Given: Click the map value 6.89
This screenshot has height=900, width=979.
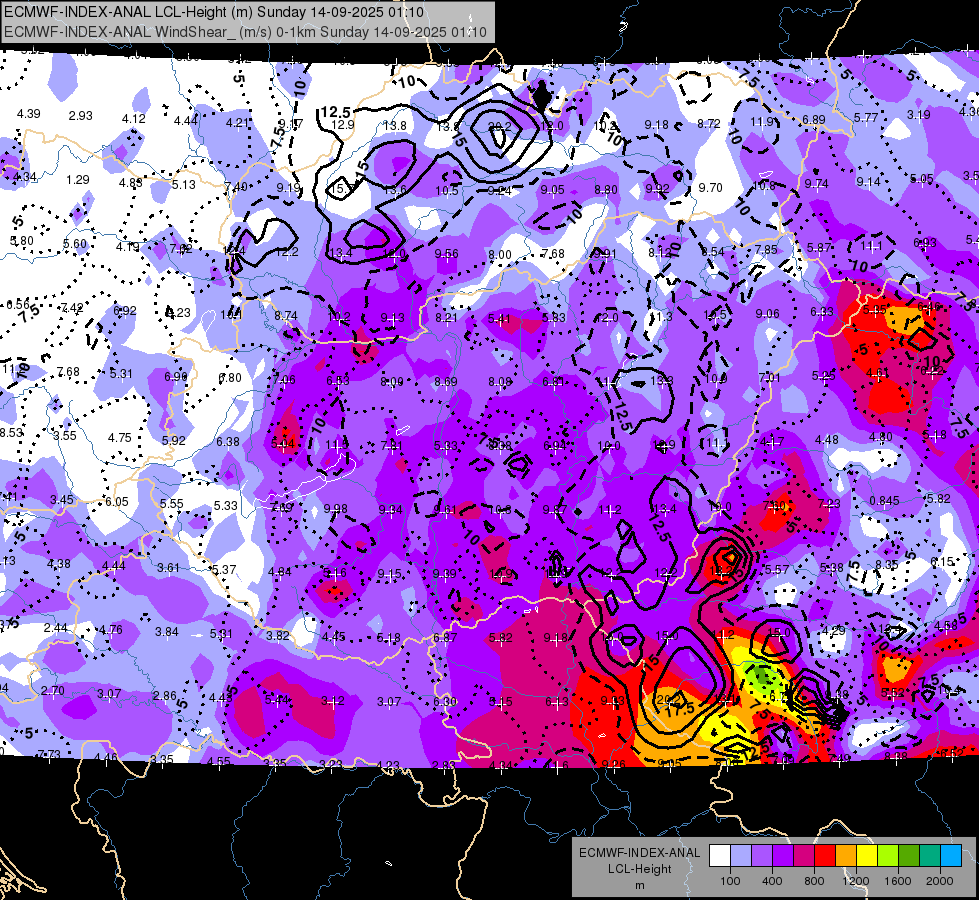Looking at the screenshot, I should [814, 119].
